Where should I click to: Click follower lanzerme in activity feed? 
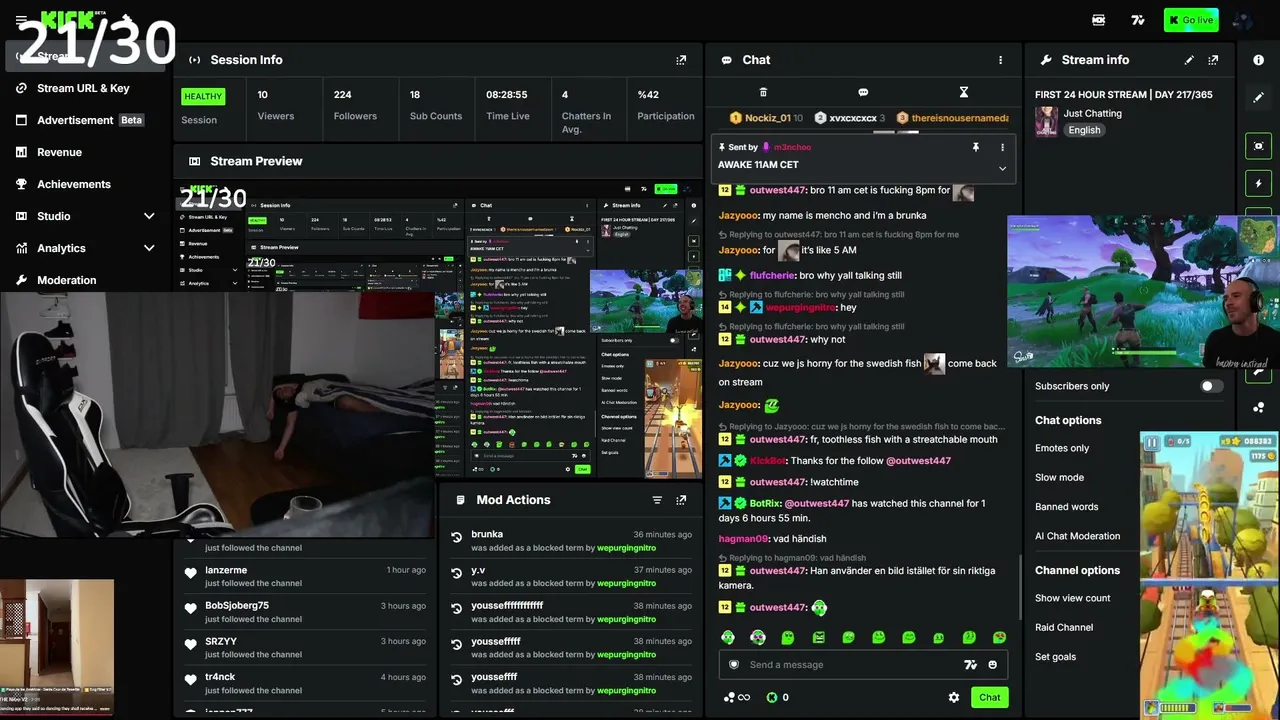click(226, 570)
